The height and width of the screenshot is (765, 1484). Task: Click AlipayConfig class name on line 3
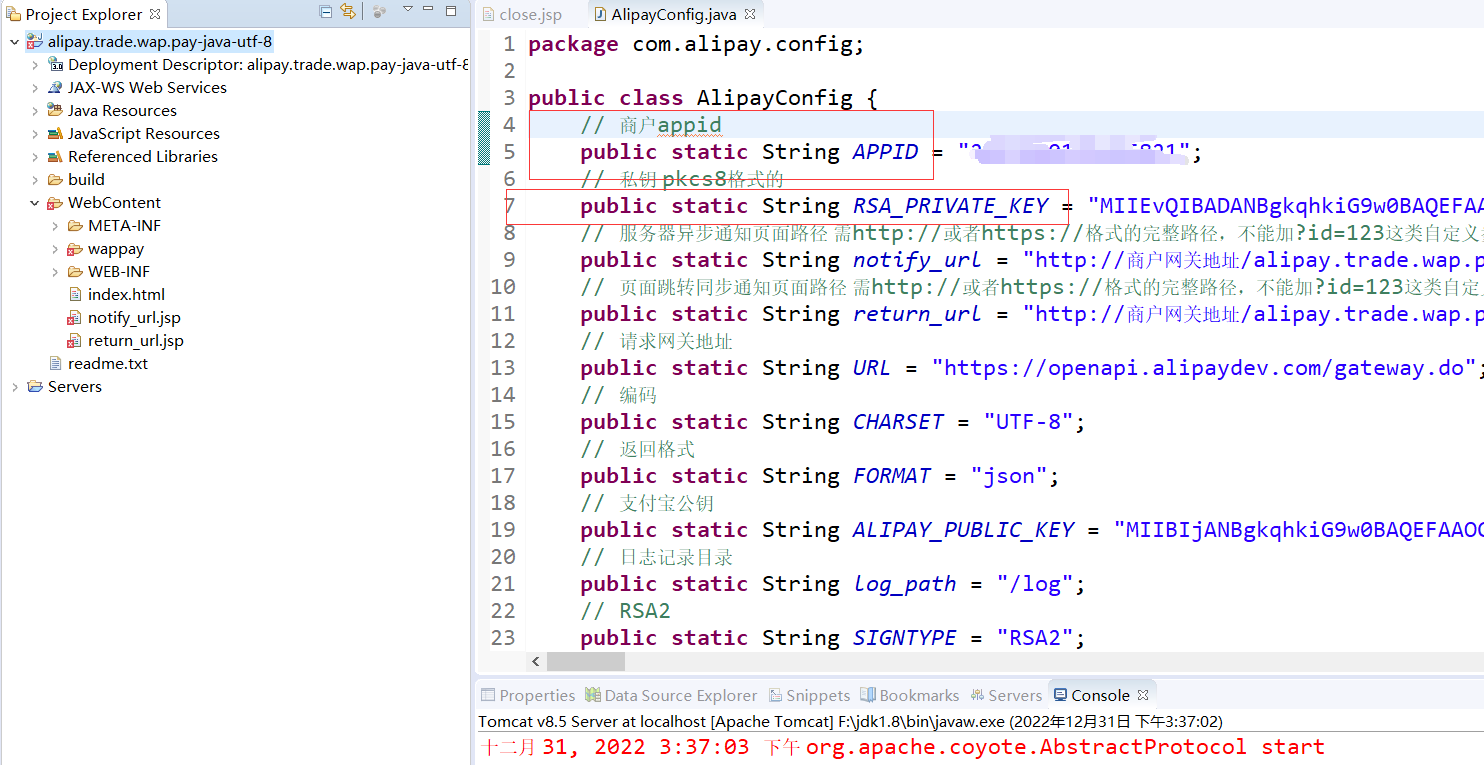pyautogui.click(x=774, y=98)
